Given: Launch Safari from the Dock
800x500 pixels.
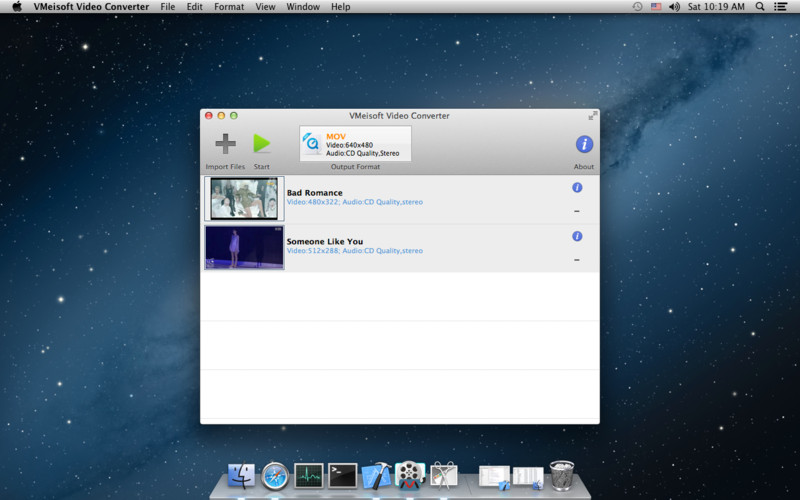Looking at the screenshot, I should point(275,476).
